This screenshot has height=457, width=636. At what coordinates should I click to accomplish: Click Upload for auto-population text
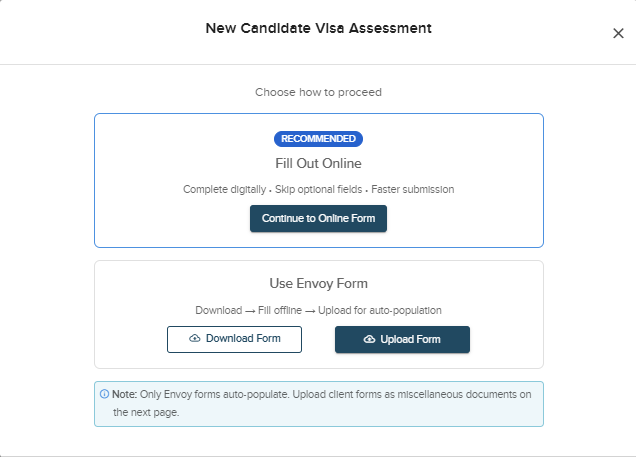pyautogui.click(x=380, y=311)
